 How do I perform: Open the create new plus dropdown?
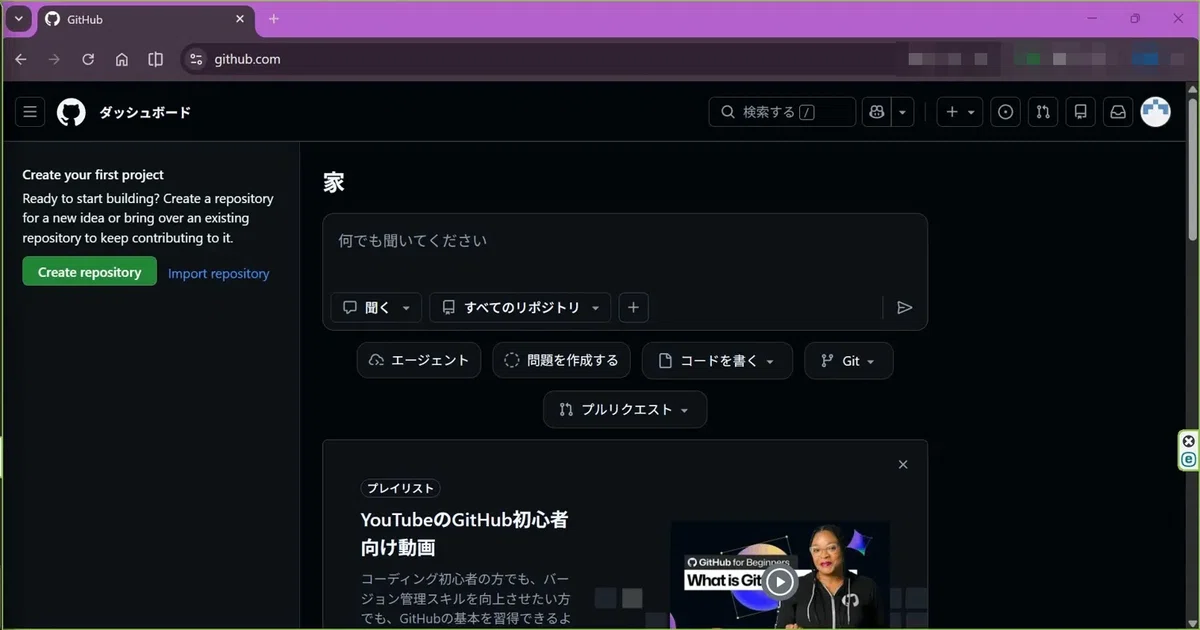pos(960,112)
